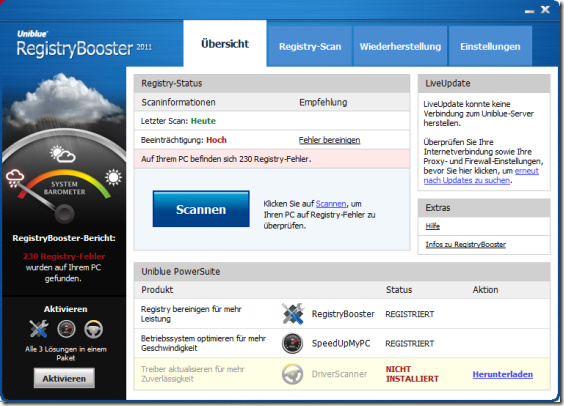Click REGISTRIERT status in the RegistryBooster row
564x406 pixels.
tap(410, 314)
